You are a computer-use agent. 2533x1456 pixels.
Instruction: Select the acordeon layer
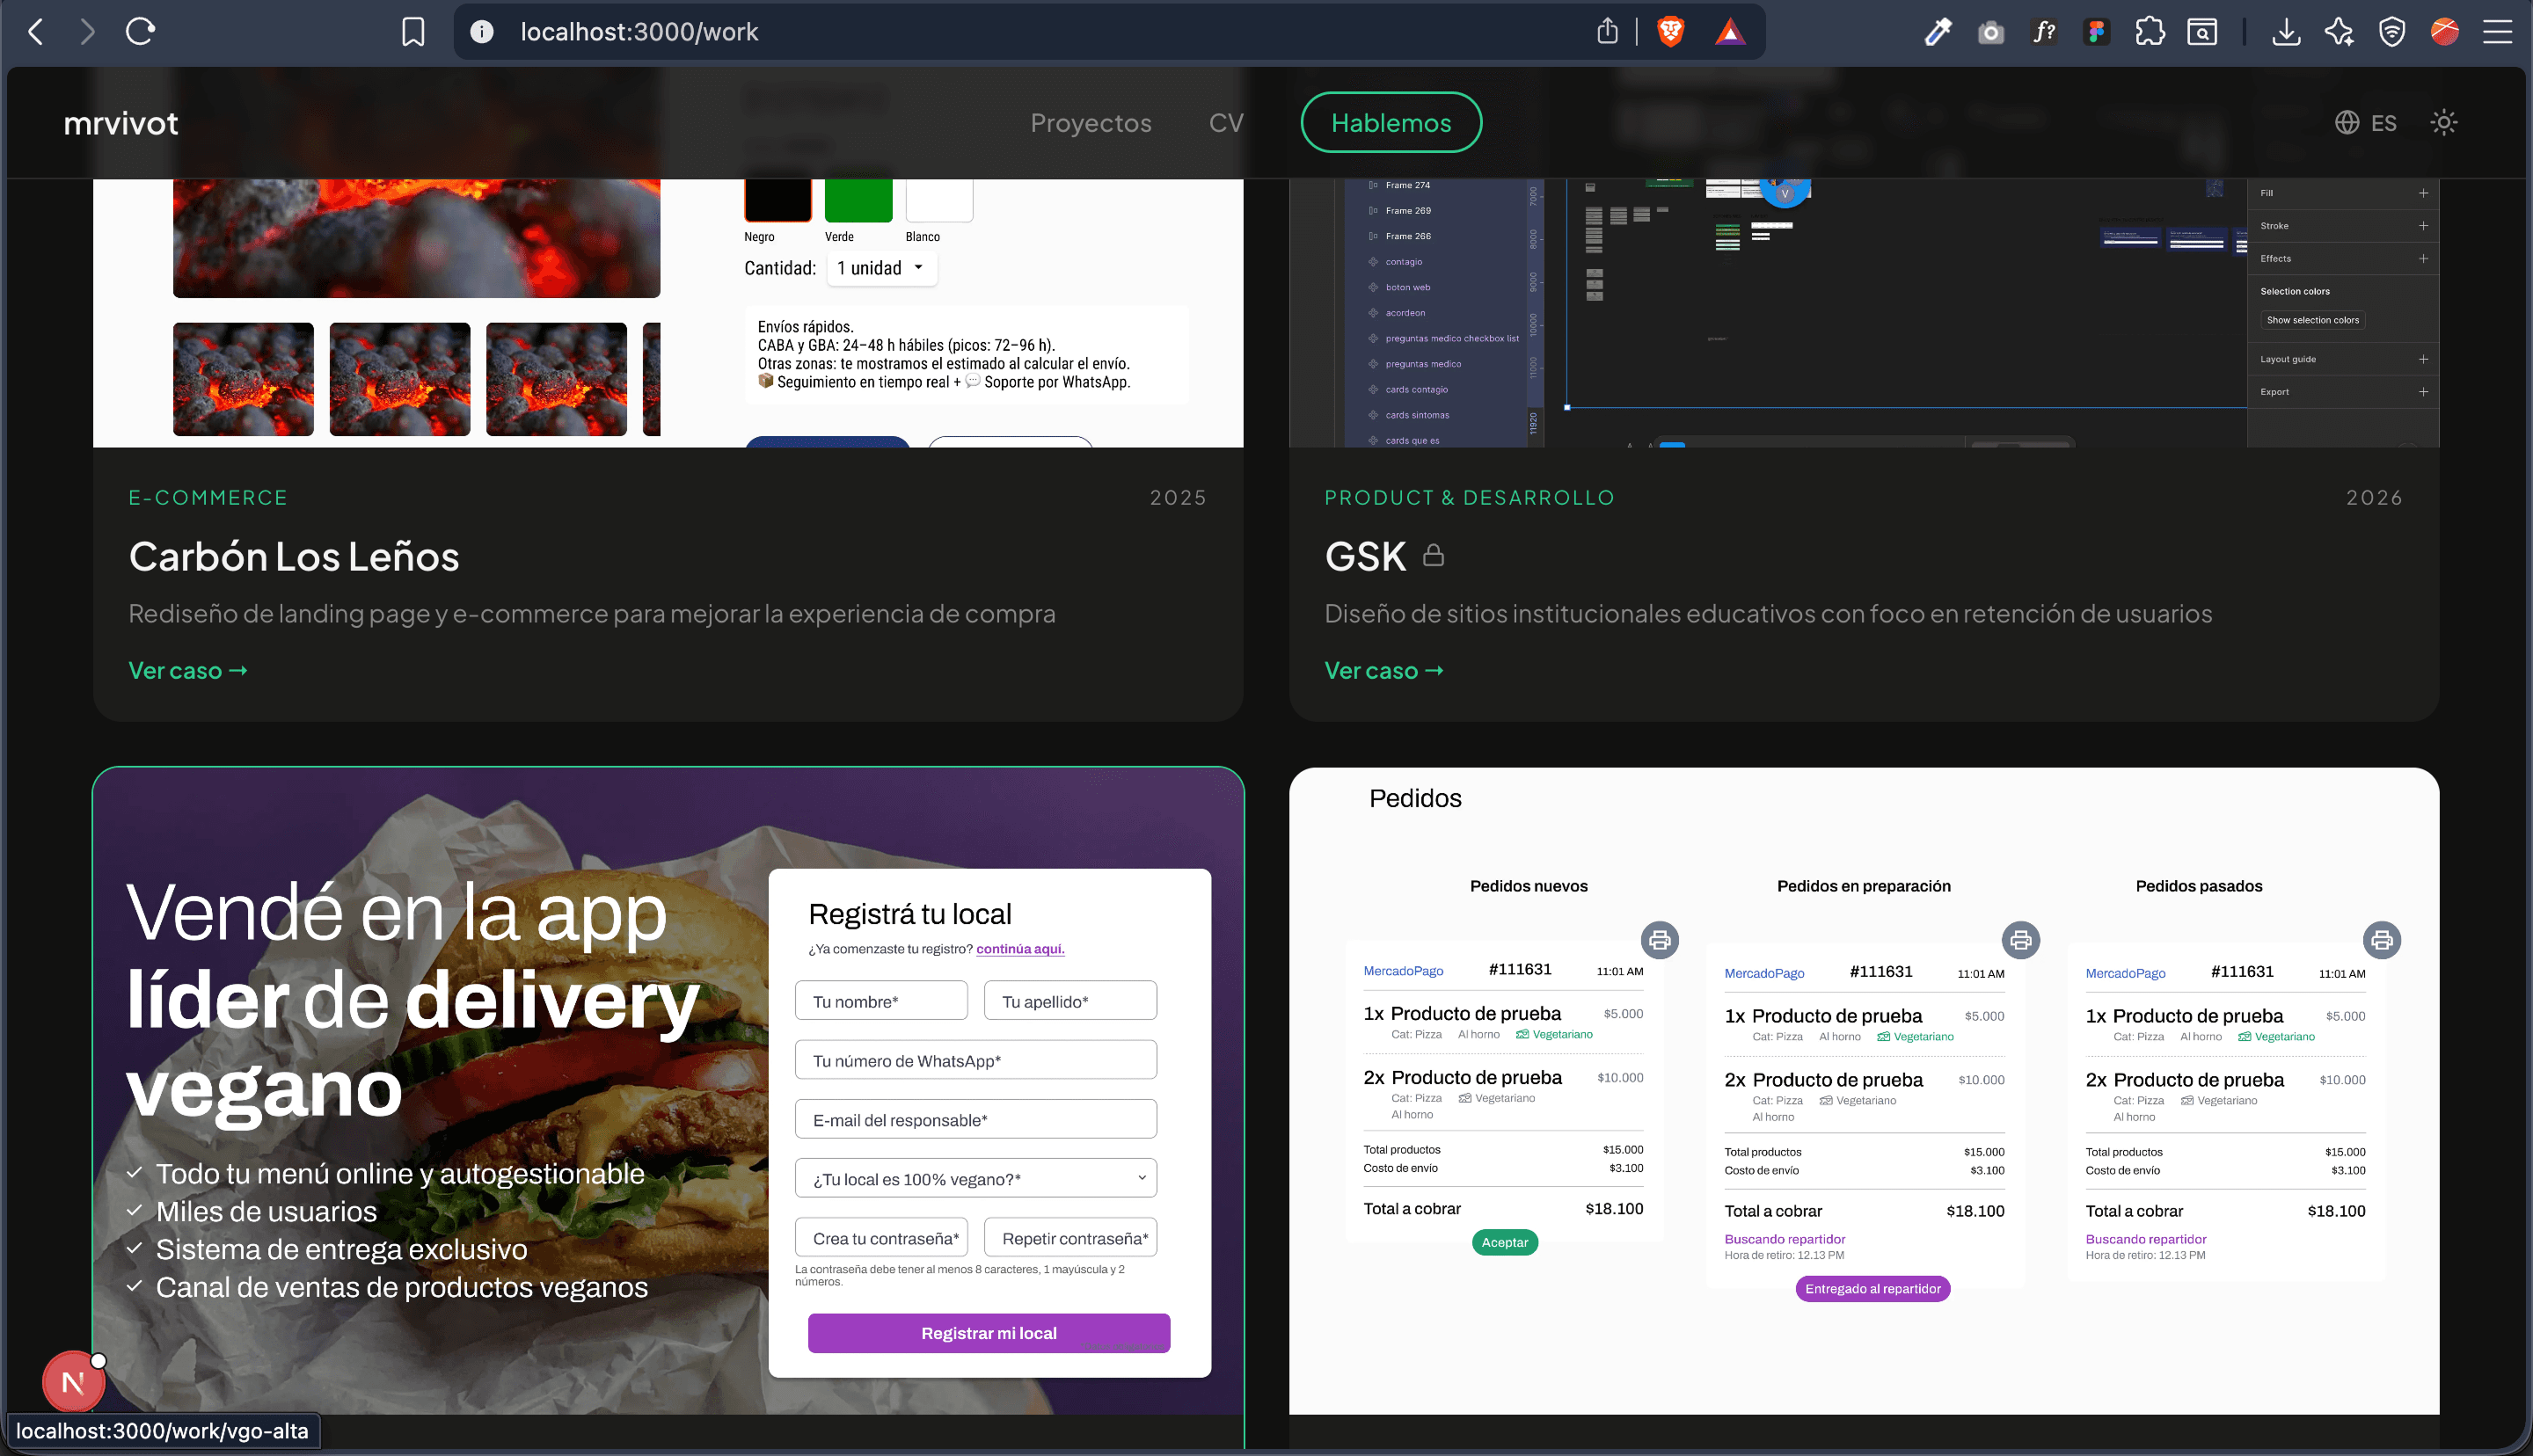(1405, 313)
